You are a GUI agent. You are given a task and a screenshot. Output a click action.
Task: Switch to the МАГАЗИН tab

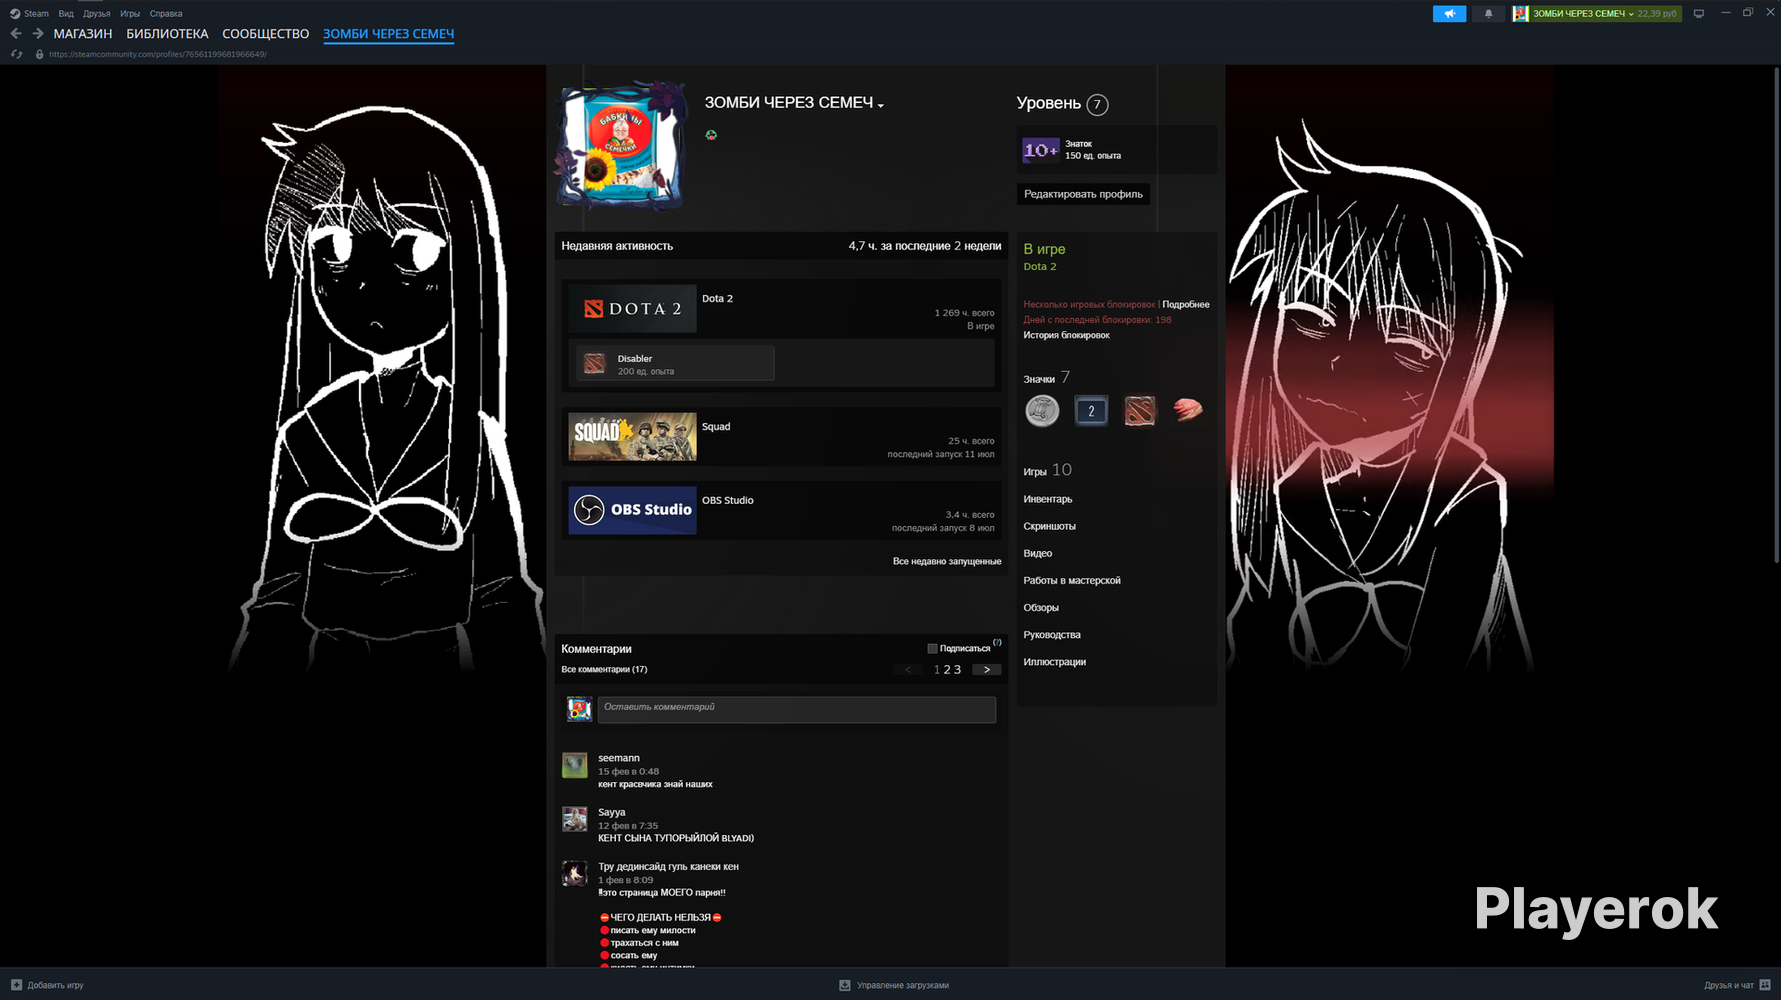click(x=83, y=34)
